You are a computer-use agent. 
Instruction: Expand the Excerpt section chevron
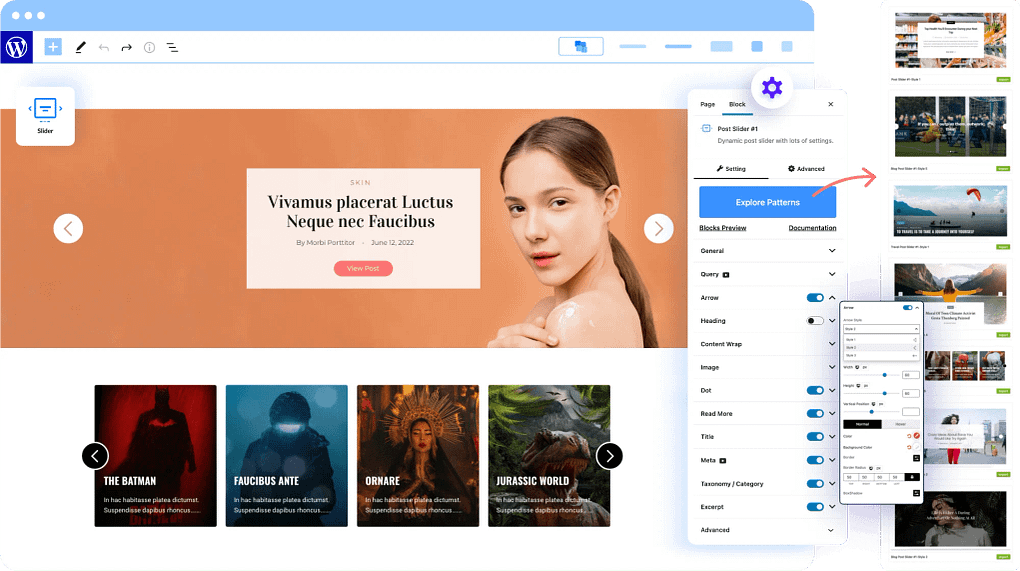(x=832, y=507)
